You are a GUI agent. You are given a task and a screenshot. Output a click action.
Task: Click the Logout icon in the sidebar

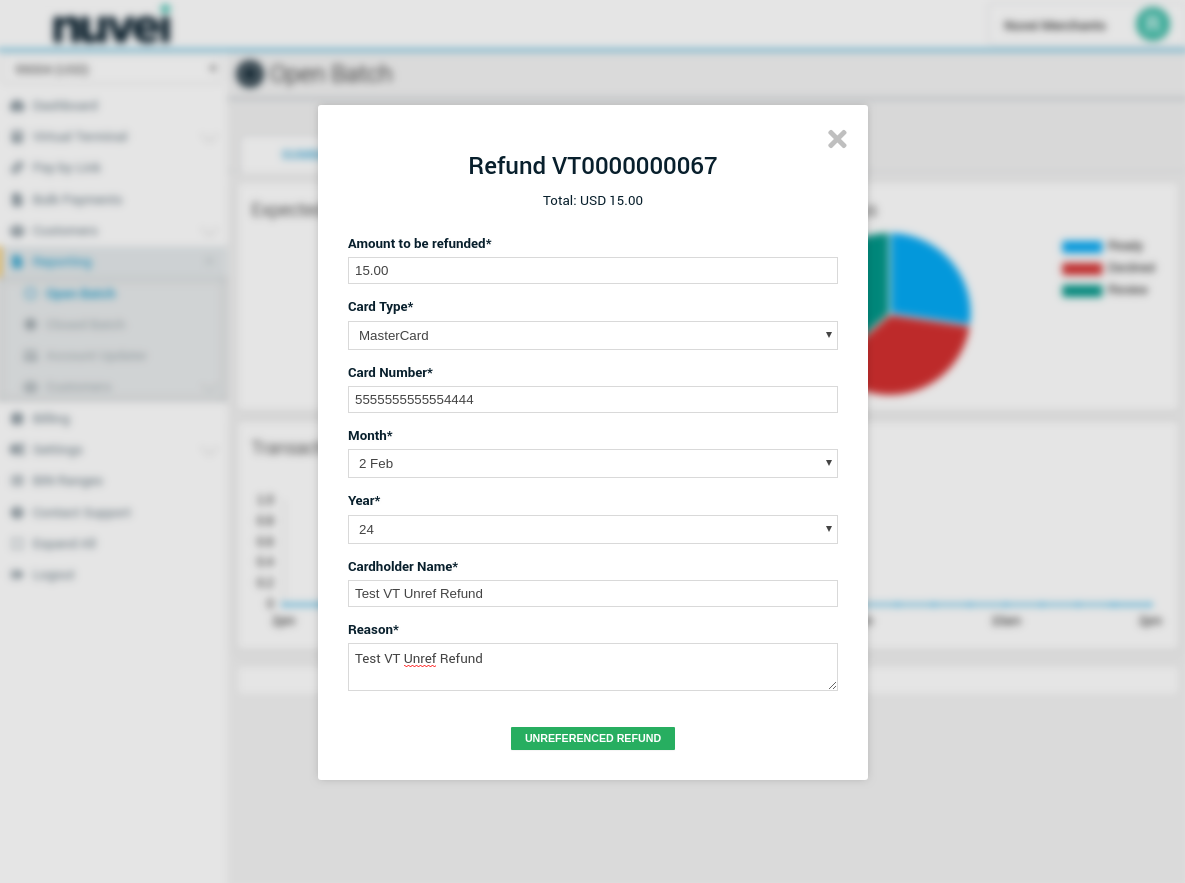pos(17,575)
